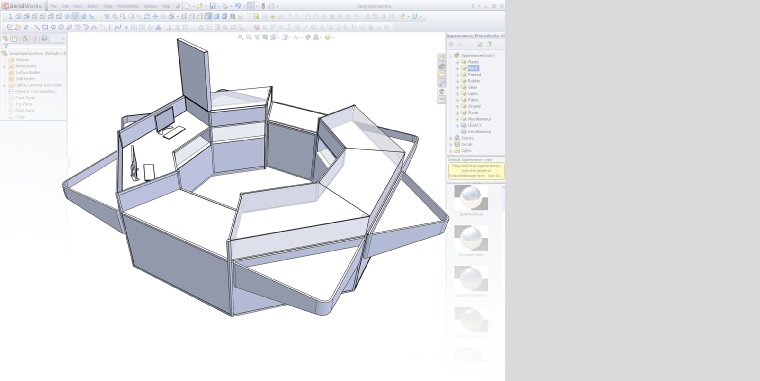Click the Rotate view icon

[x=147, y=16]
